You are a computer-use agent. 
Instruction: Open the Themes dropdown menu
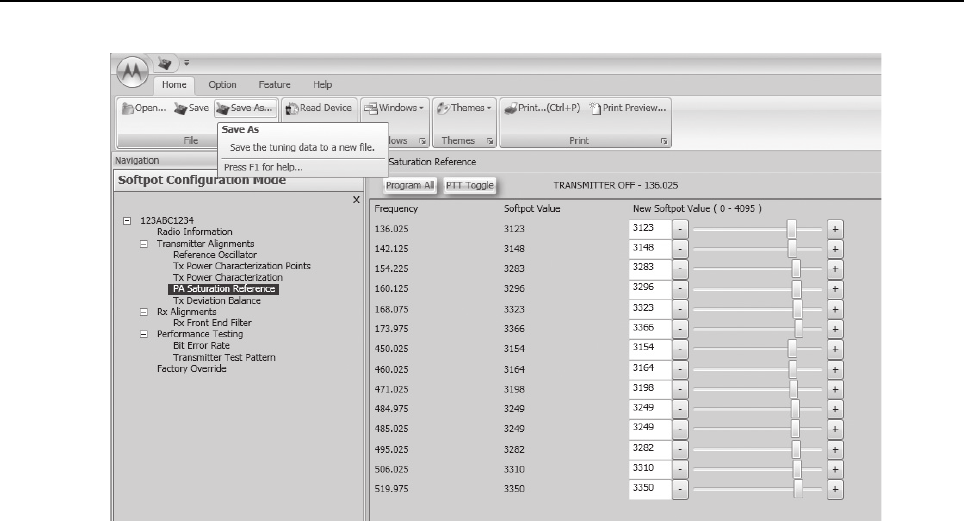coord(464,108)
